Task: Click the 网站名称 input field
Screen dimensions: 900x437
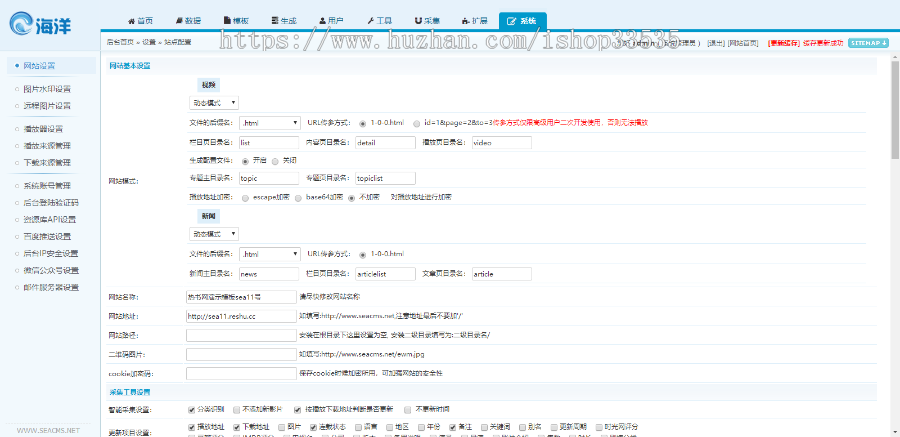Action: (x=241, y=297)
